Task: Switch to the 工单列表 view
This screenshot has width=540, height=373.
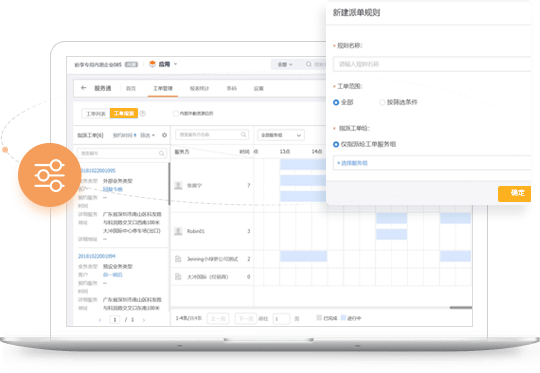Action: pos(96,113)
